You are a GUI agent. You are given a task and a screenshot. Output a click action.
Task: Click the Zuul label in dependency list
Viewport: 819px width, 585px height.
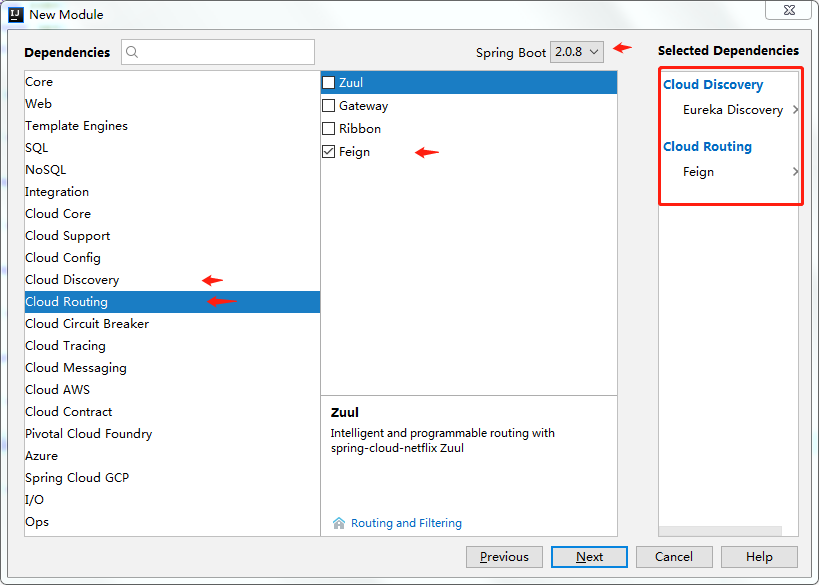pos(351,83)
